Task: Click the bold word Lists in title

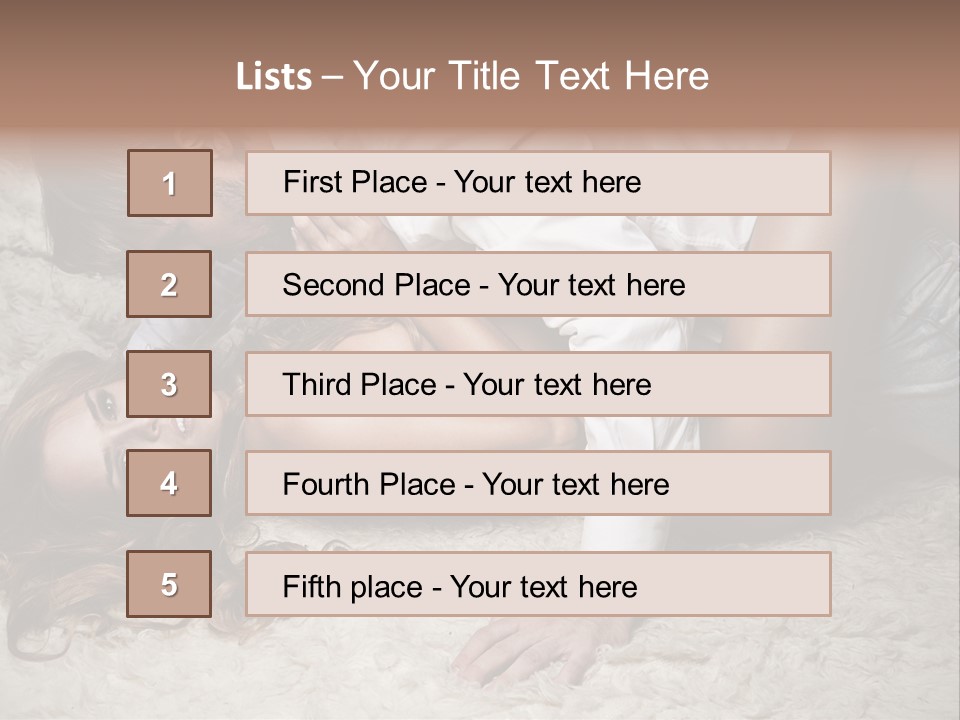Action: pyautogui.click(x=274, y=77)
